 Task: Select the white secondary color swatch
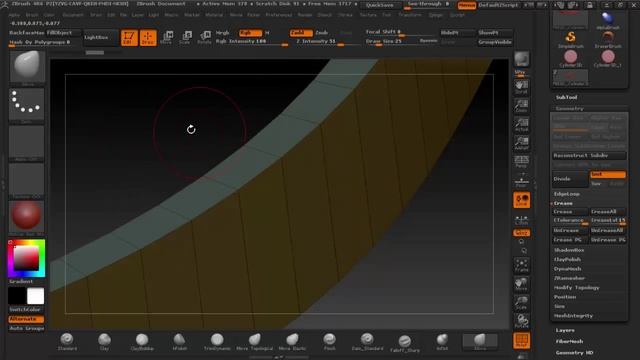[36, 296]
